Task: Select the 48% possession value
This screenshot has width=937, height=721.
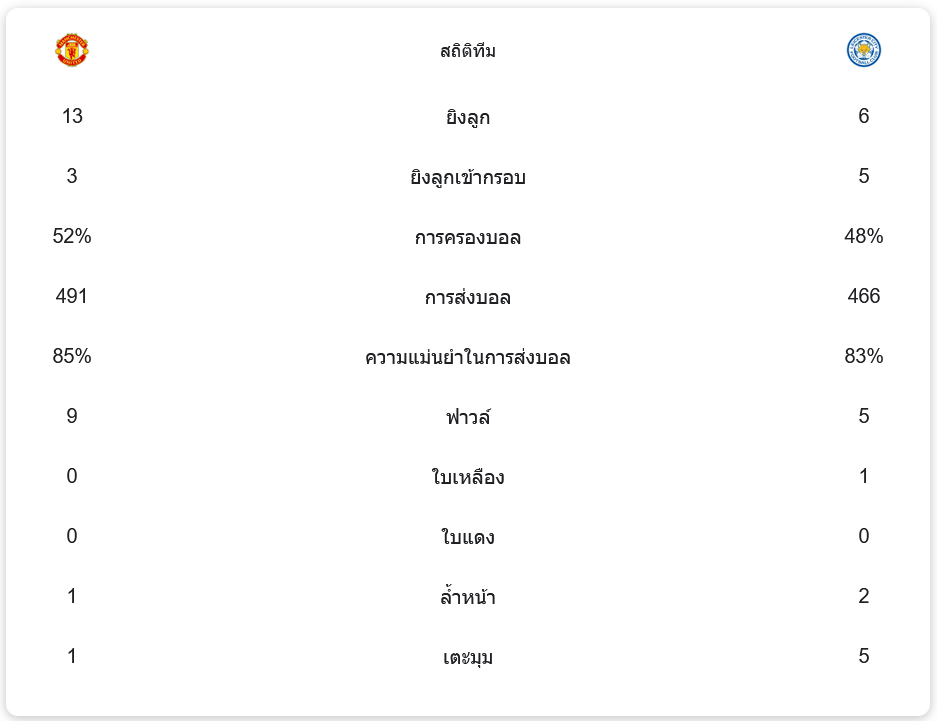Action: [x=863, y=236]
